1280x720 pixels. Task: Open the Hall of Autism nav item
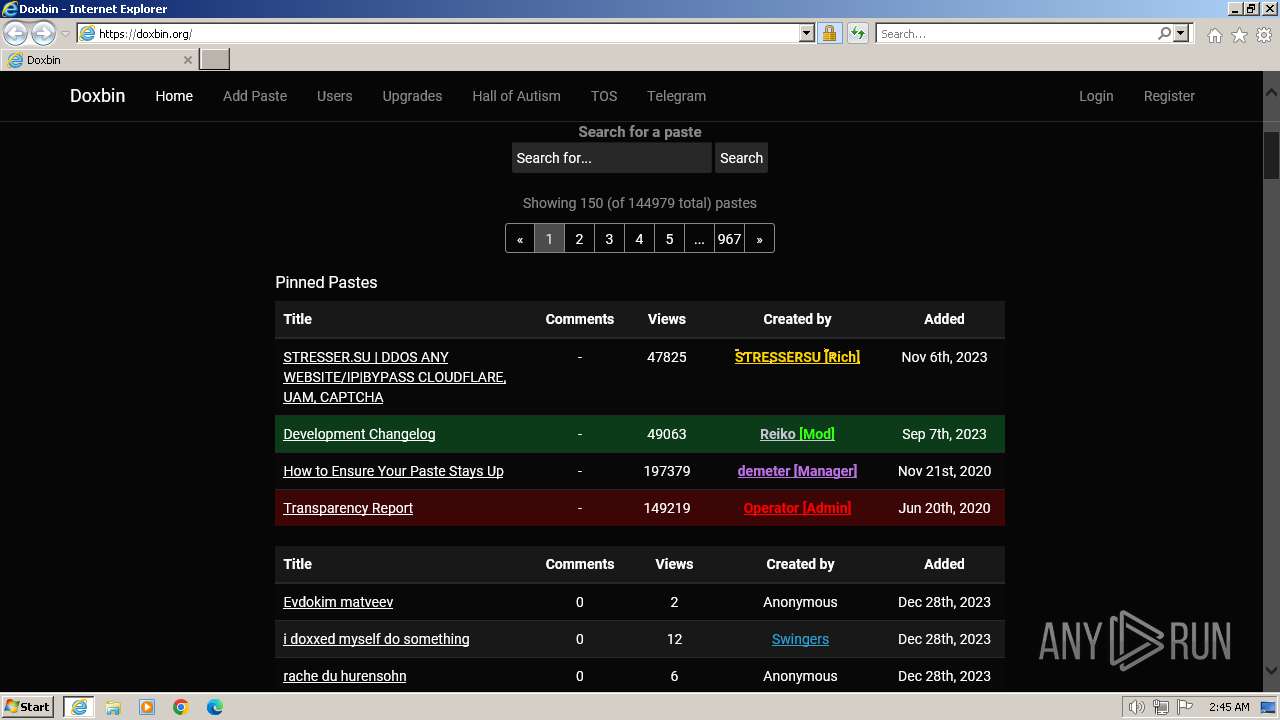pyautogui.click(x=516, y=96)
